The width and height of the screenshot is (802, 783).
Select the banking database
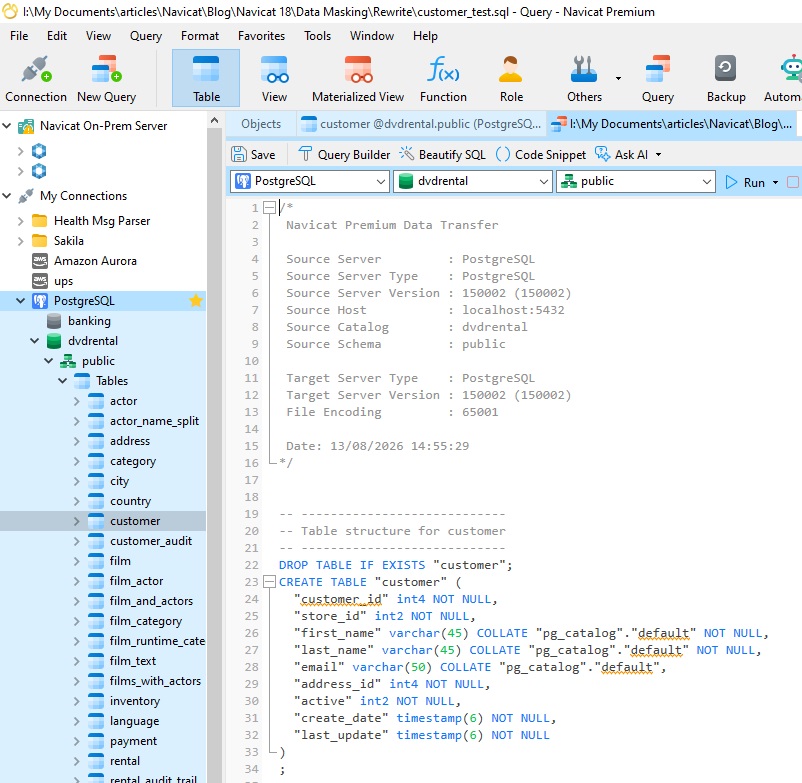pyautogui.click(x=89, y=321)
